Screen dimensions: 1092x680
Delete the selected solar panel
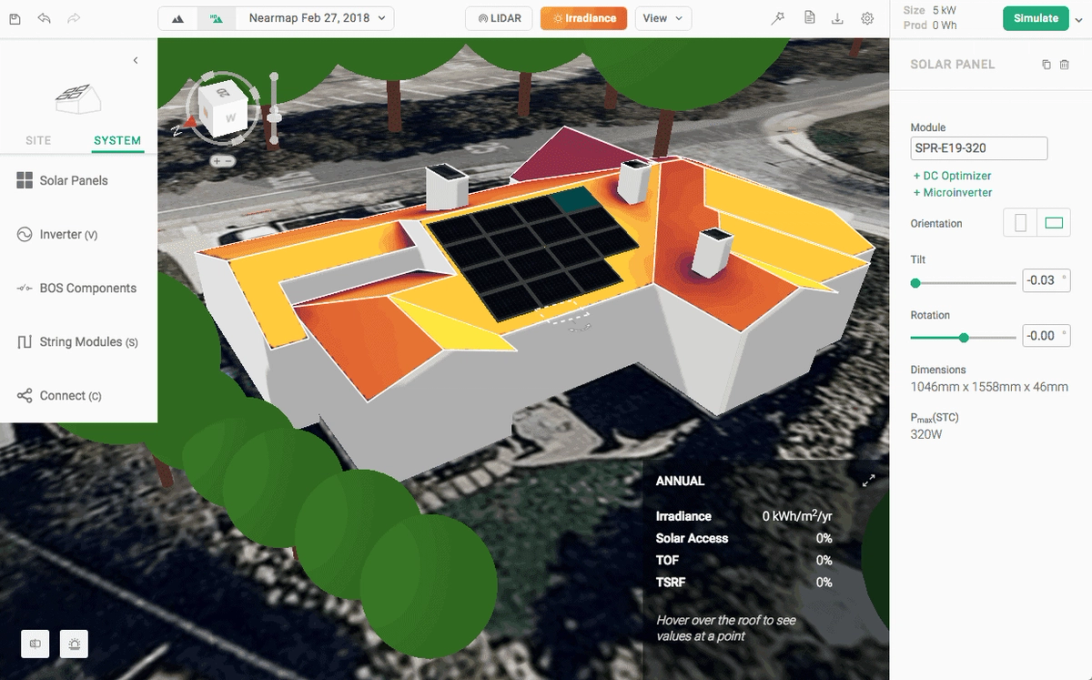[x=1063, y=64]
